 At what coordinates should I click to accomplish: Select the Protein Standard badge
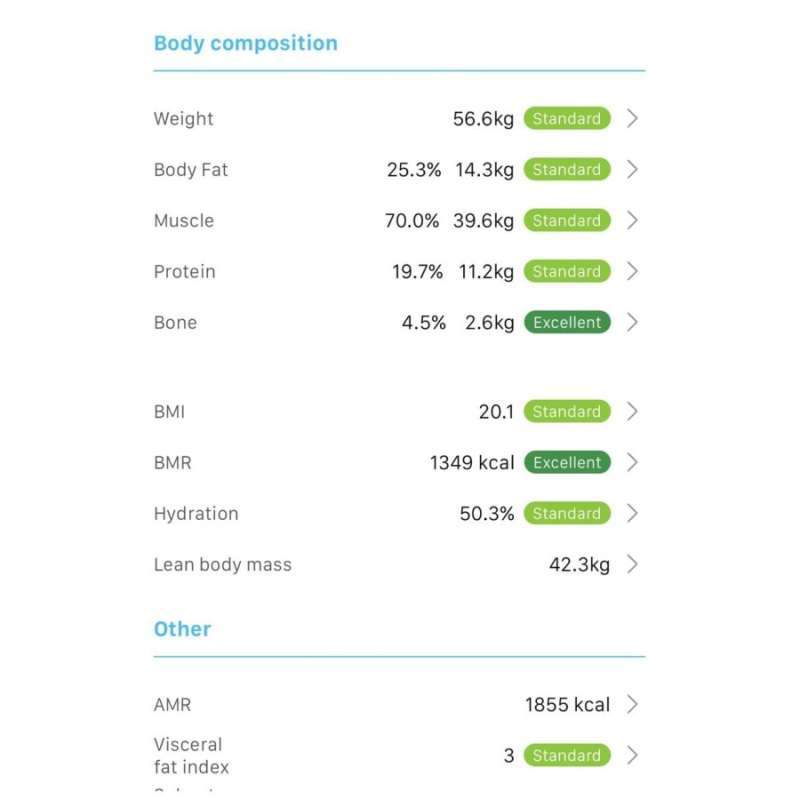[x=566, y=271]
